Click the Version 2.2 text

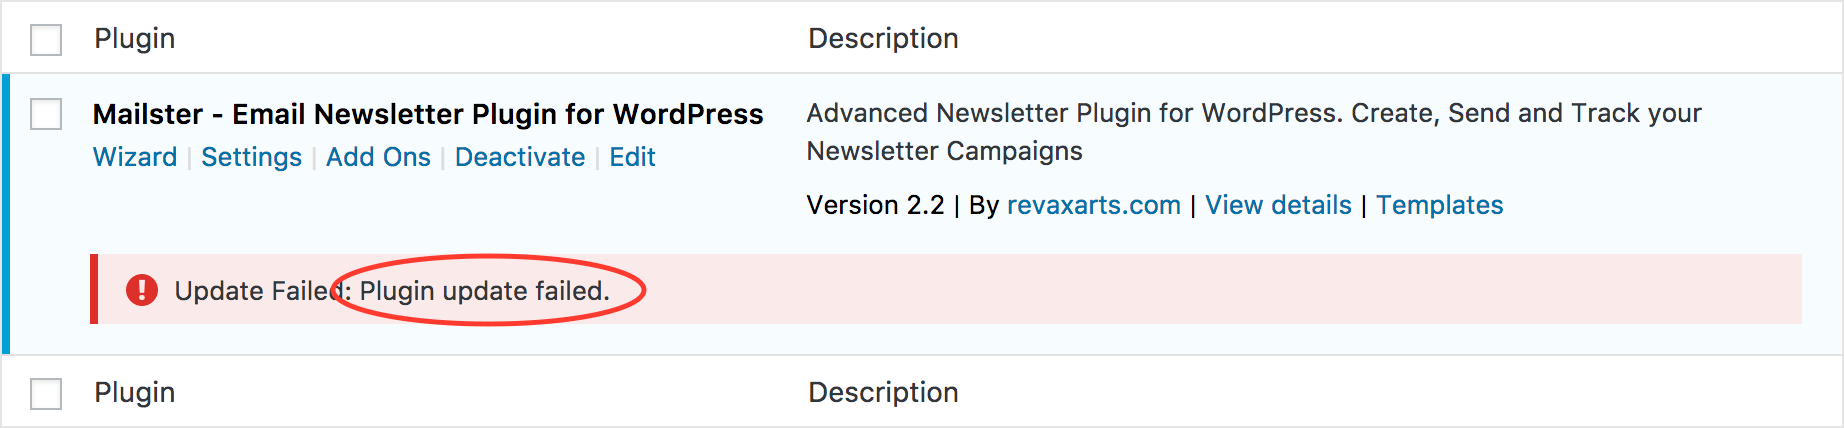[875, 205]
